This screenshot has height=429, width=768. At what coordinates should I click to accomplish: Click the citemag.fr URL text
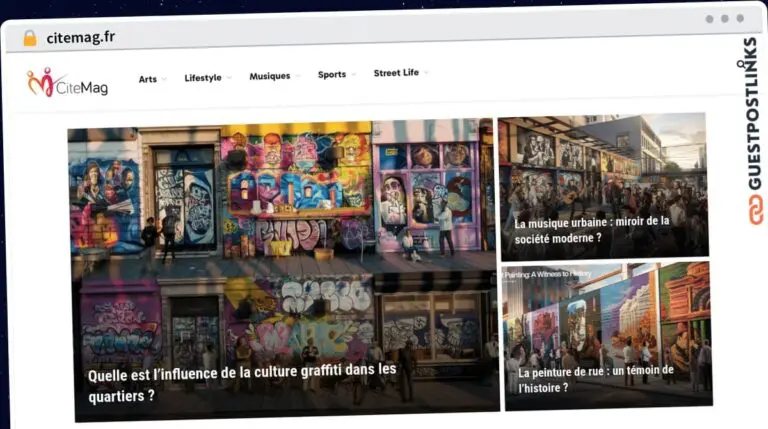80,38
